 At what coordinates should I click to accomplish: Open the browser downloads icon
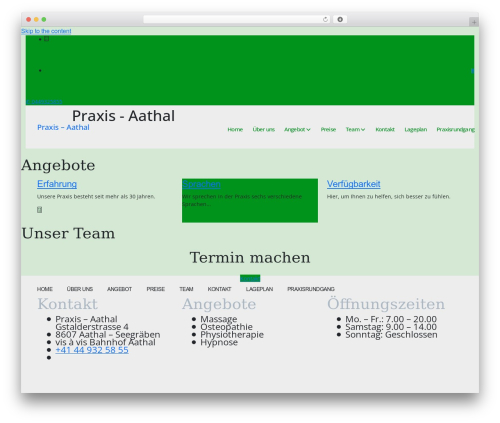[340, 19]
